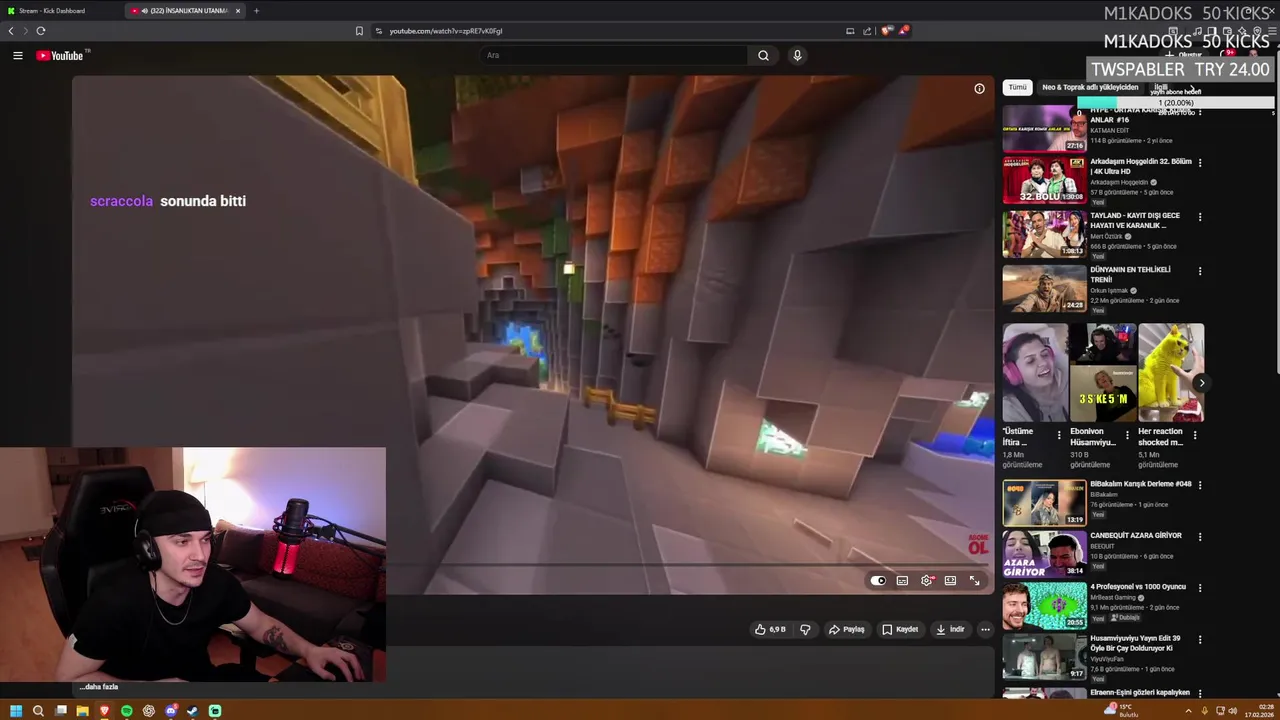Open Spotify from the taskbar
This screenshot has width=1280, height=720.
127,711
